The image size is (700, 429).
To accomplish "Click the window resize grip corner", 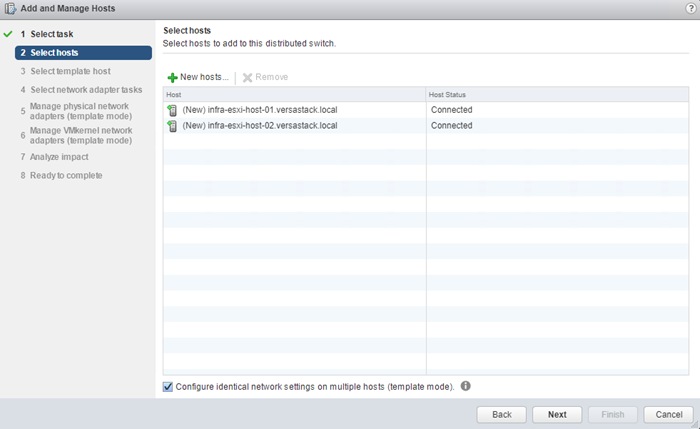I will (x=695, y=424).
